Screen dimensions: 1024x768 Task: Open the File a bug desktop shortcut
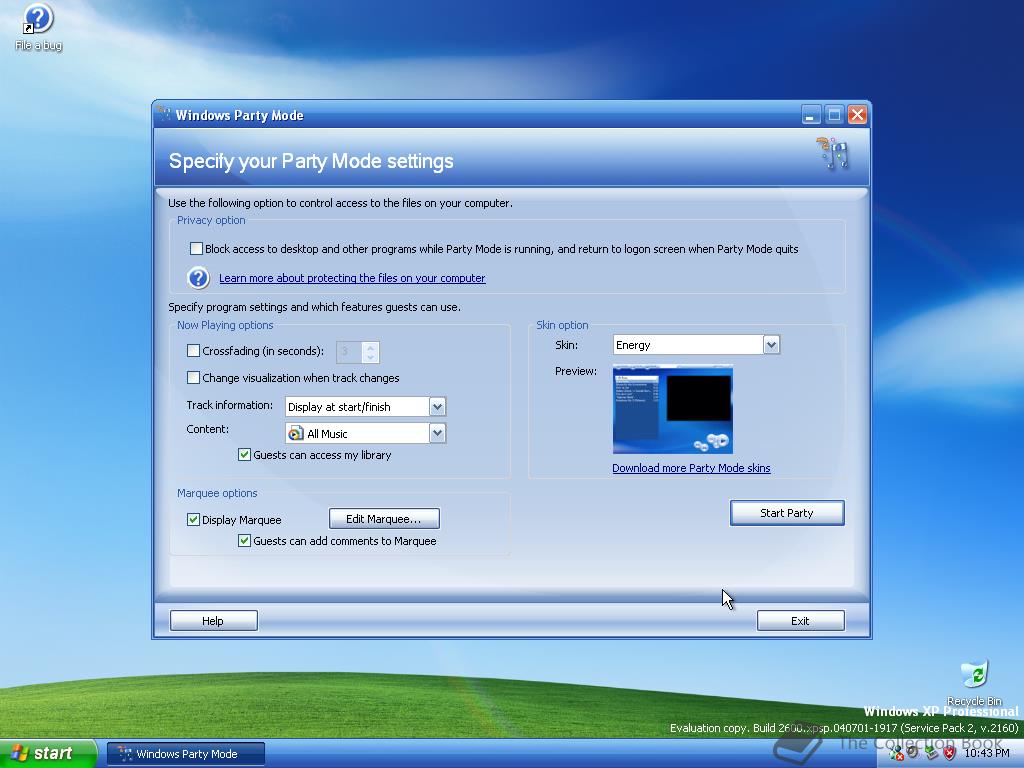(x=39, y=28)
